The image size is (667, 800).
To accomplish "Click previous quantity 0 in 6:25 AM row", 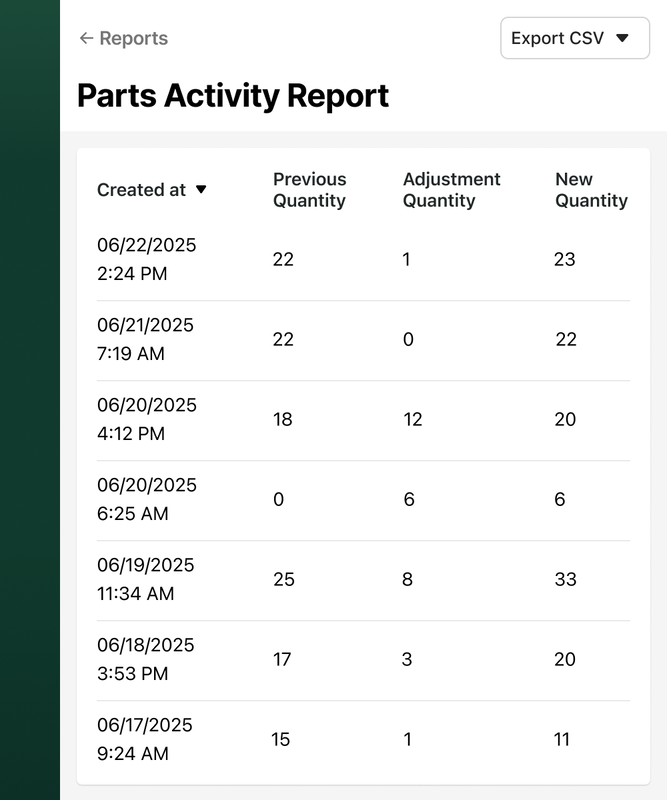I will [x=279, y=499].
